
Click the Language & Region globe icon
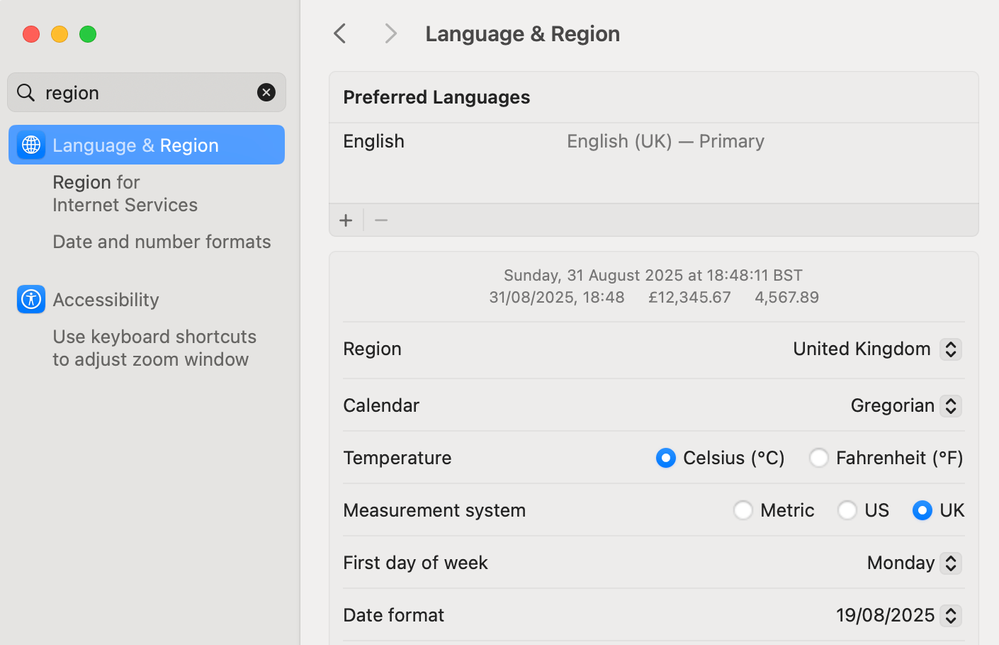pyautogui.click(x=31, y=145)
